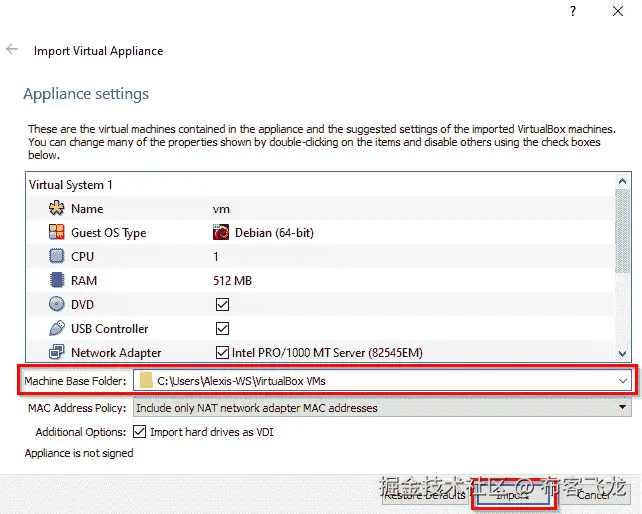Click the Debian OS logo icon
The image size is (642, 514).
[x=221, y=232]
